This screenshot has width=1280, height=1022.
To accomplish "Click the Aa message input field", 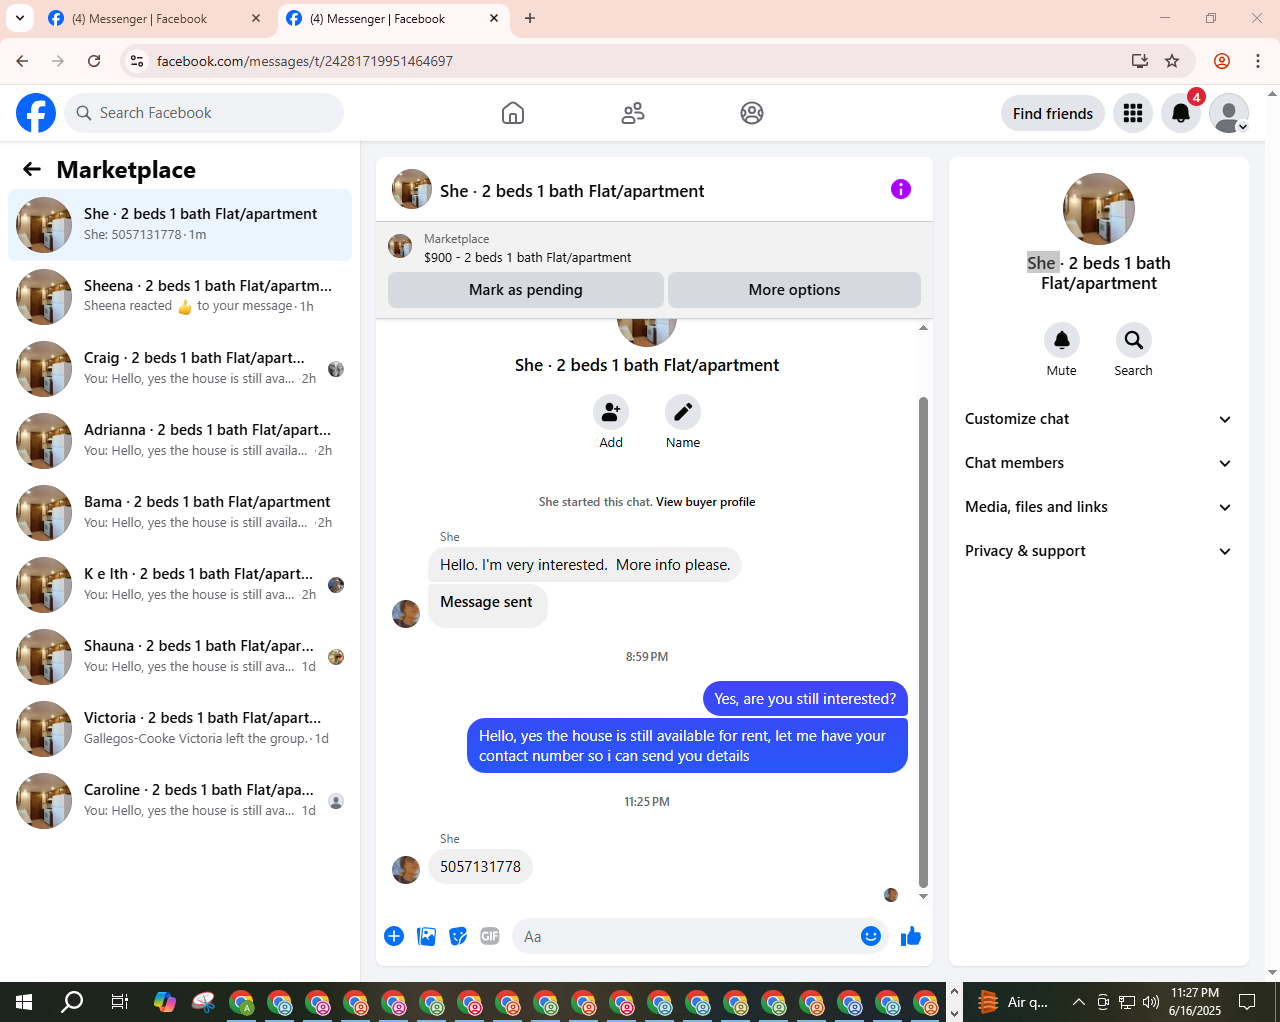I will (700, 936).
